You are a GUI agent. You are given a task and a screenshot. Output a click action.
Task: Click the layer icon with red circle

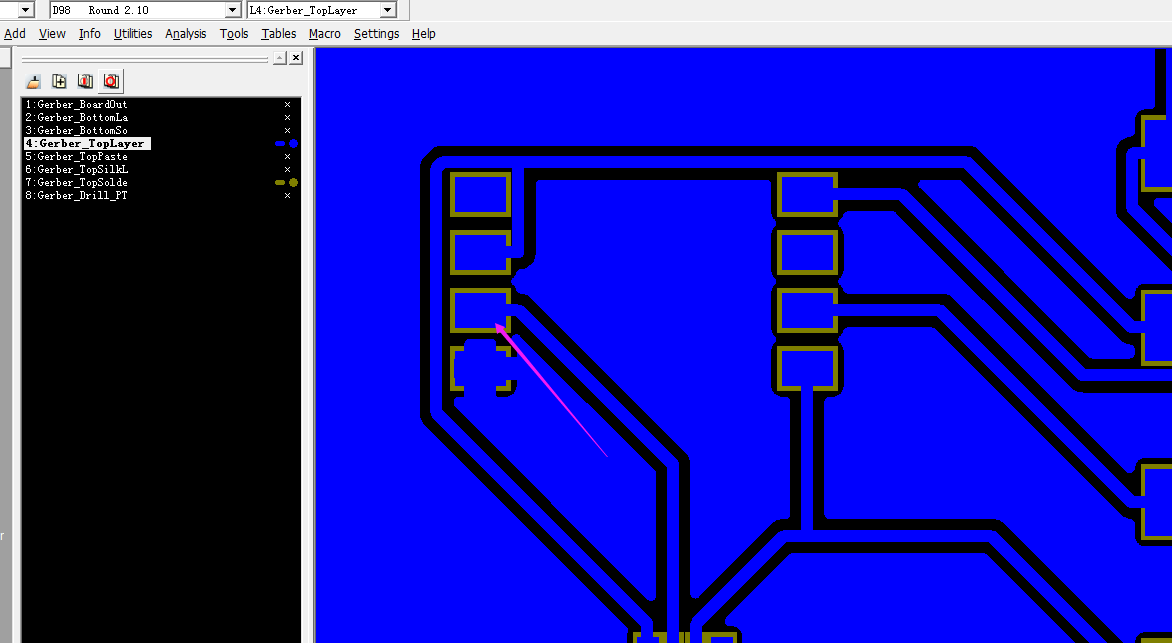111,81
